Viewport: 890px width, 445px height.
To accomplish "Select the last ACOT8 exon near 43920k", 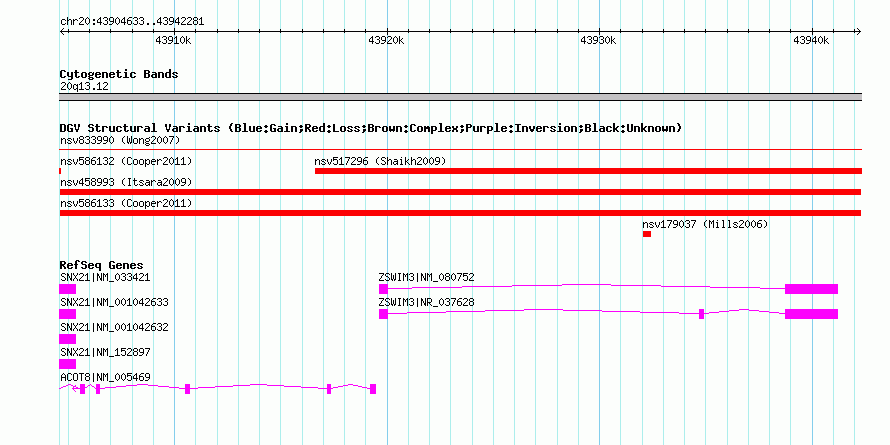I will click(x=373, y=389).
